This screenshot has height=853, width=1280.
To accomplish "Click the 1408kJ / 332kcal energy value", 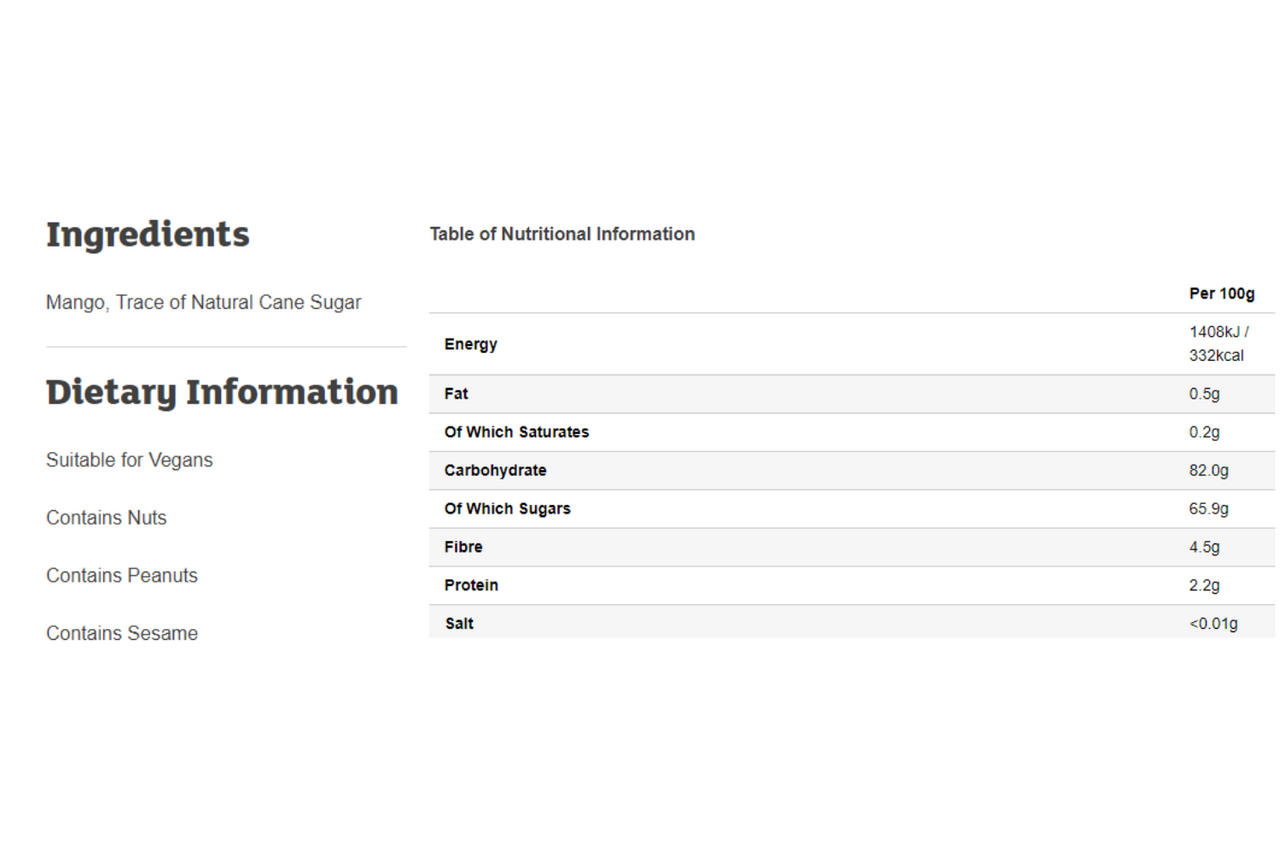I will click(1218, 344).
